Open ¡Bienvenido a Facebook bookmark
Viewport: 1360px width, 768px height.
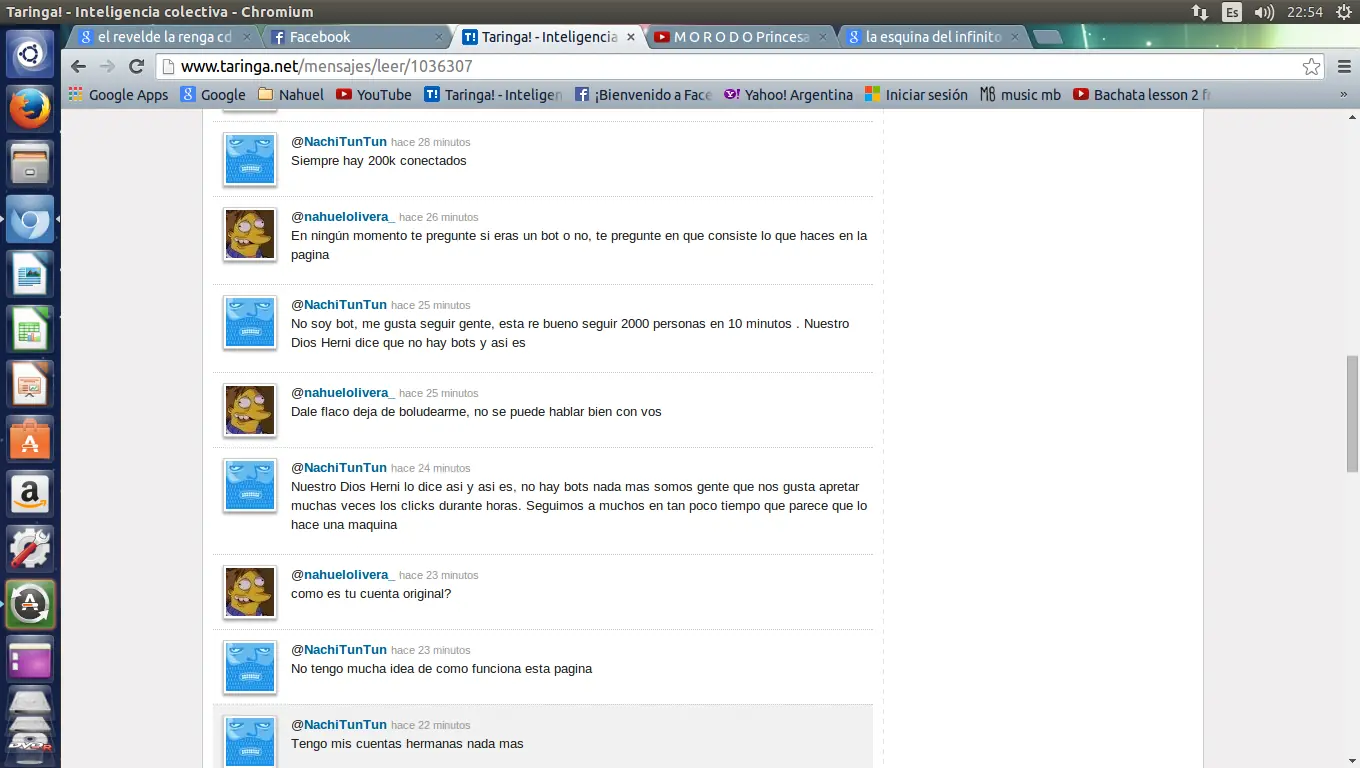[643, 95]
